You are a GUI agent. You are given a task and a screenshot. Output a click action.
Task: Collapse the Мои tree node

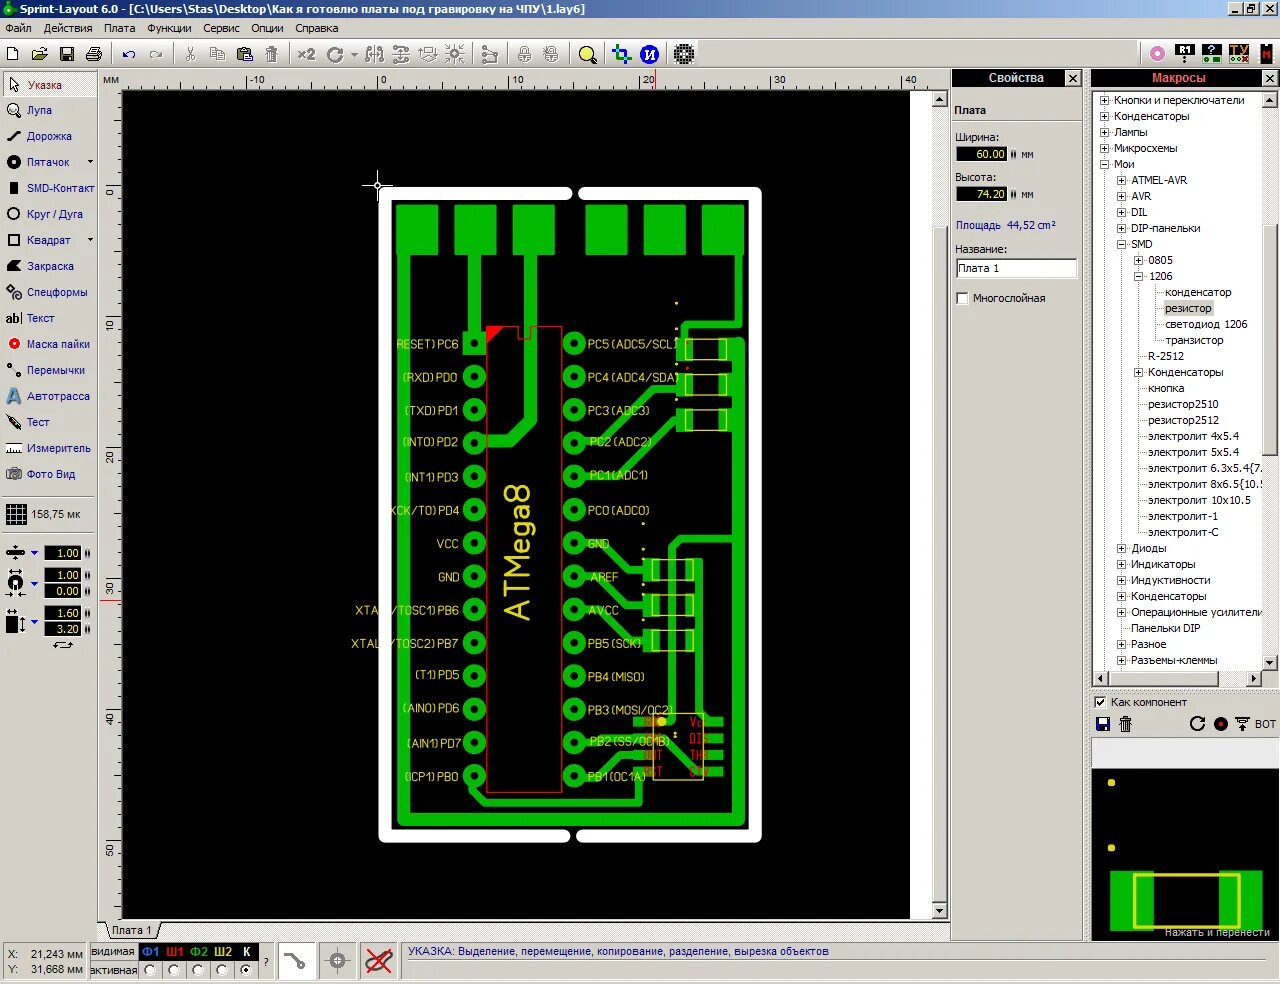(1104, 164)
